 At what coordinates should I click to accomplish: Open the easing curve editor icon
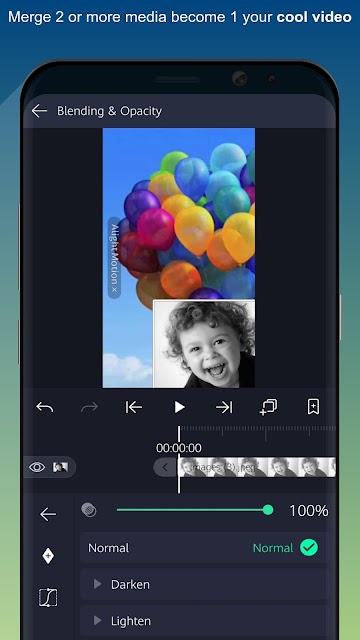click(48, 598)
